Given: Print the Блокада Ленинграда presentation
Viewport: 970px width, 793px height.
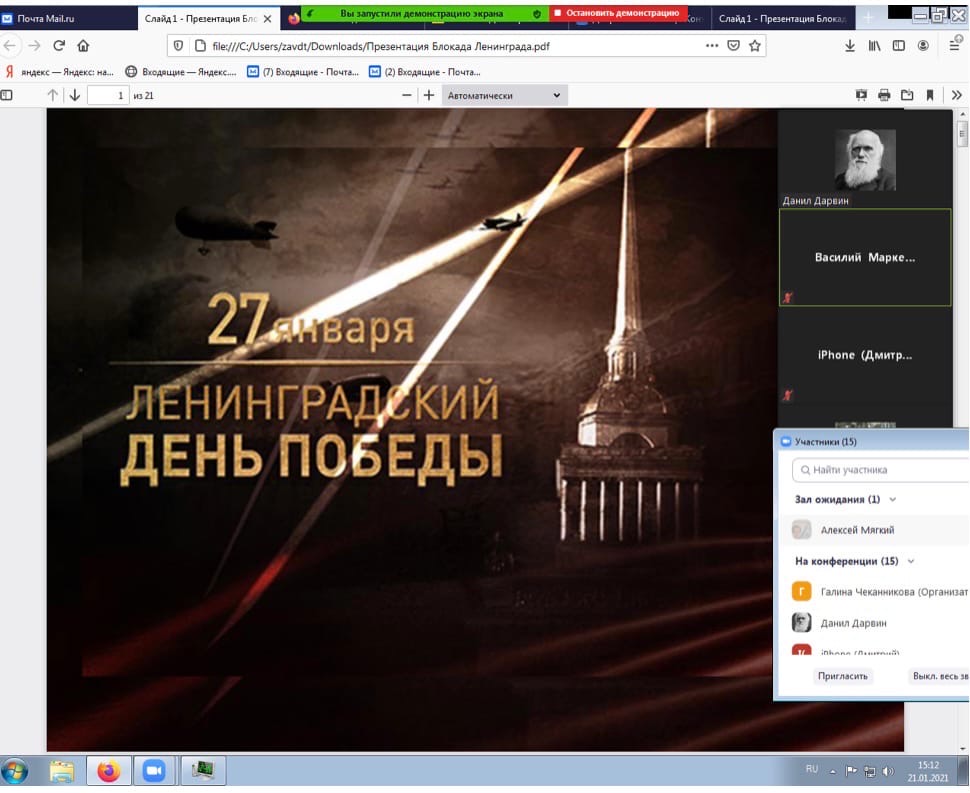Looking at the screenshot, I should 882,94.
